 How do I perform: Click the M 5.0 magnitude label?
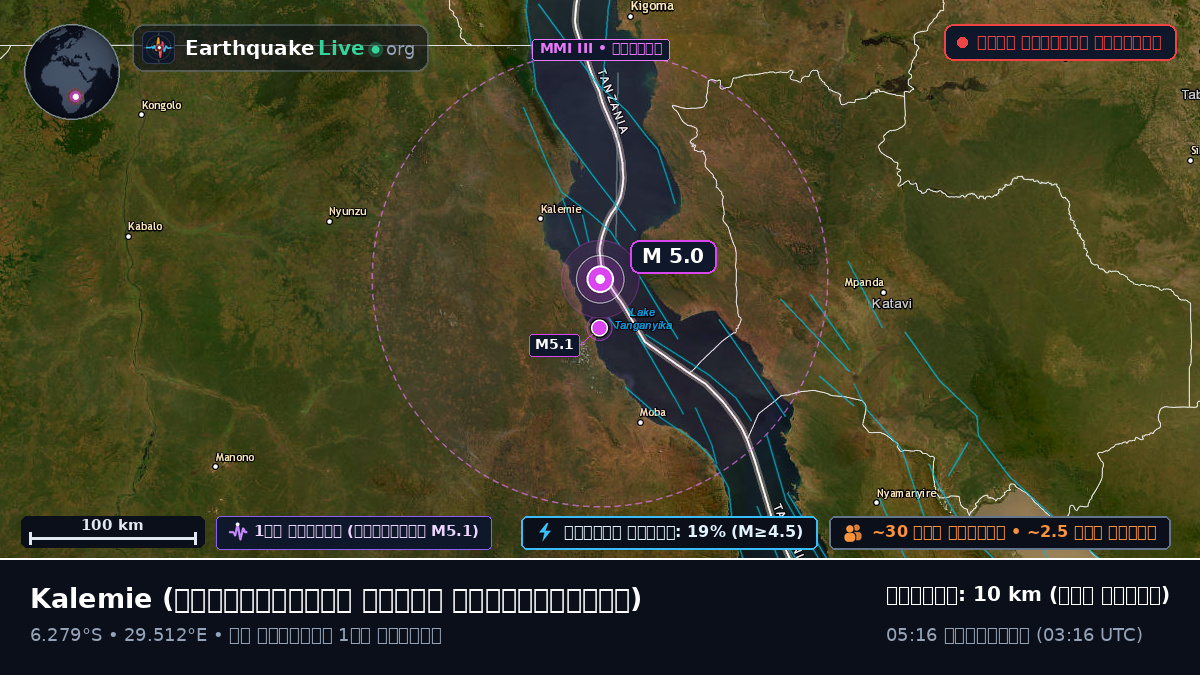[x=673, y=257]
